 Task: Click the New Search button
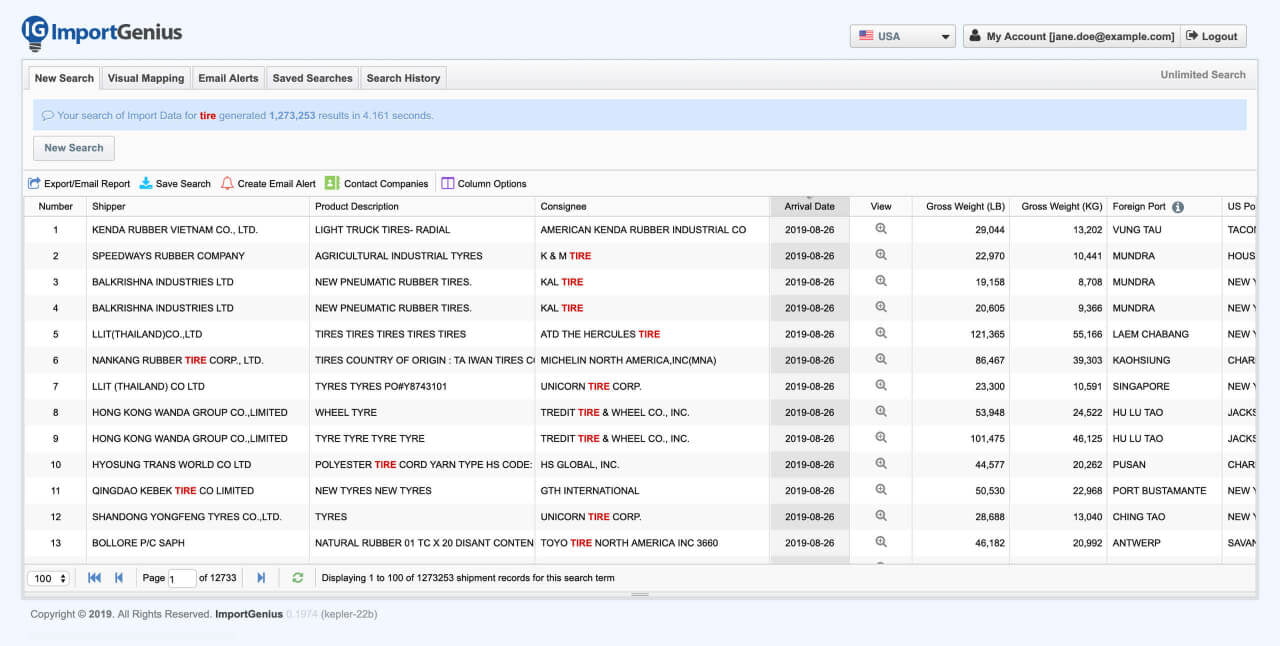(x=73, y=147)
